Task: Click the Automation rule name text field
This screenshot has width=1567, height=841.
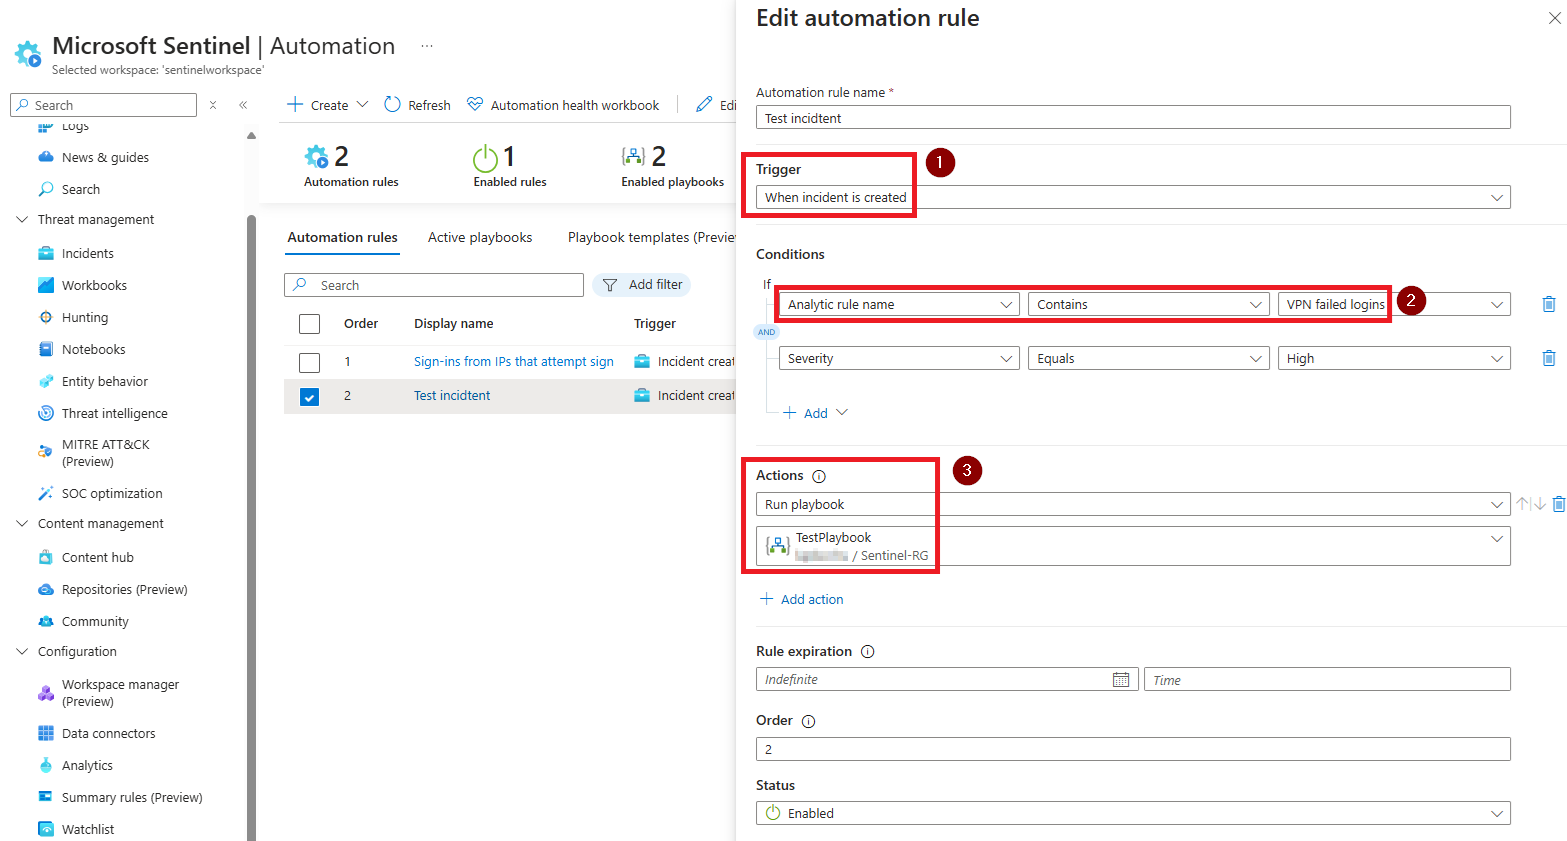Action: pyautogui.click(x=1132, y=118)
